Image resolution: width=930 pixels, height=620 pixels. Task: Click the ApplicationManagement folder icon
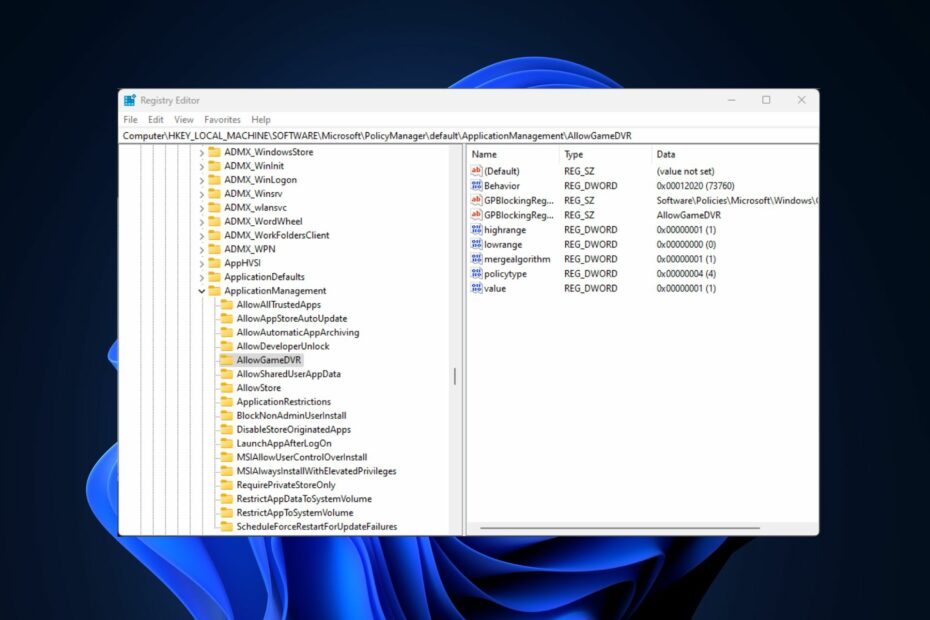coord(214,291)
